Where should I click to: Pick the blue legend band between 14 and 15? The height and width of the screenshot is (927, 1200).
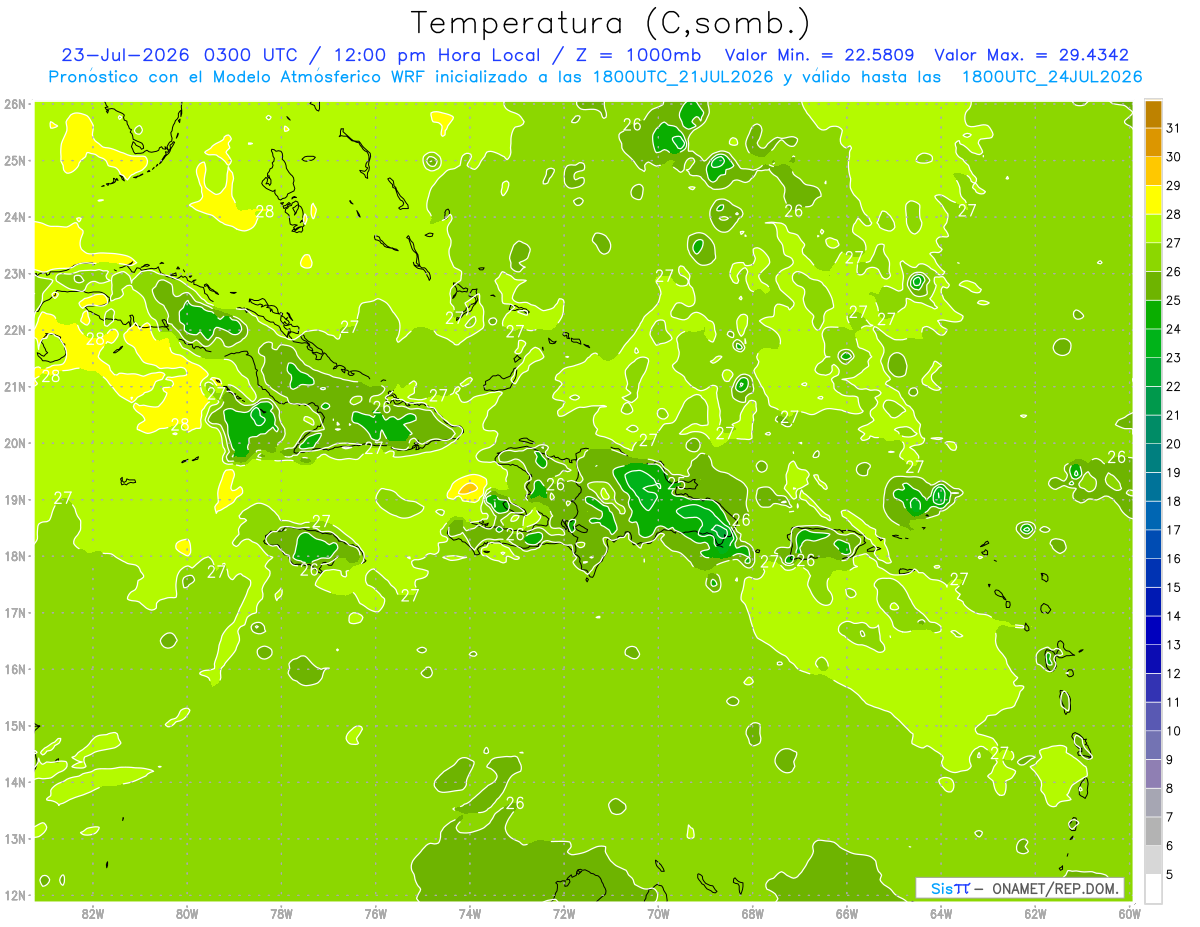(x=1153, y=601)
